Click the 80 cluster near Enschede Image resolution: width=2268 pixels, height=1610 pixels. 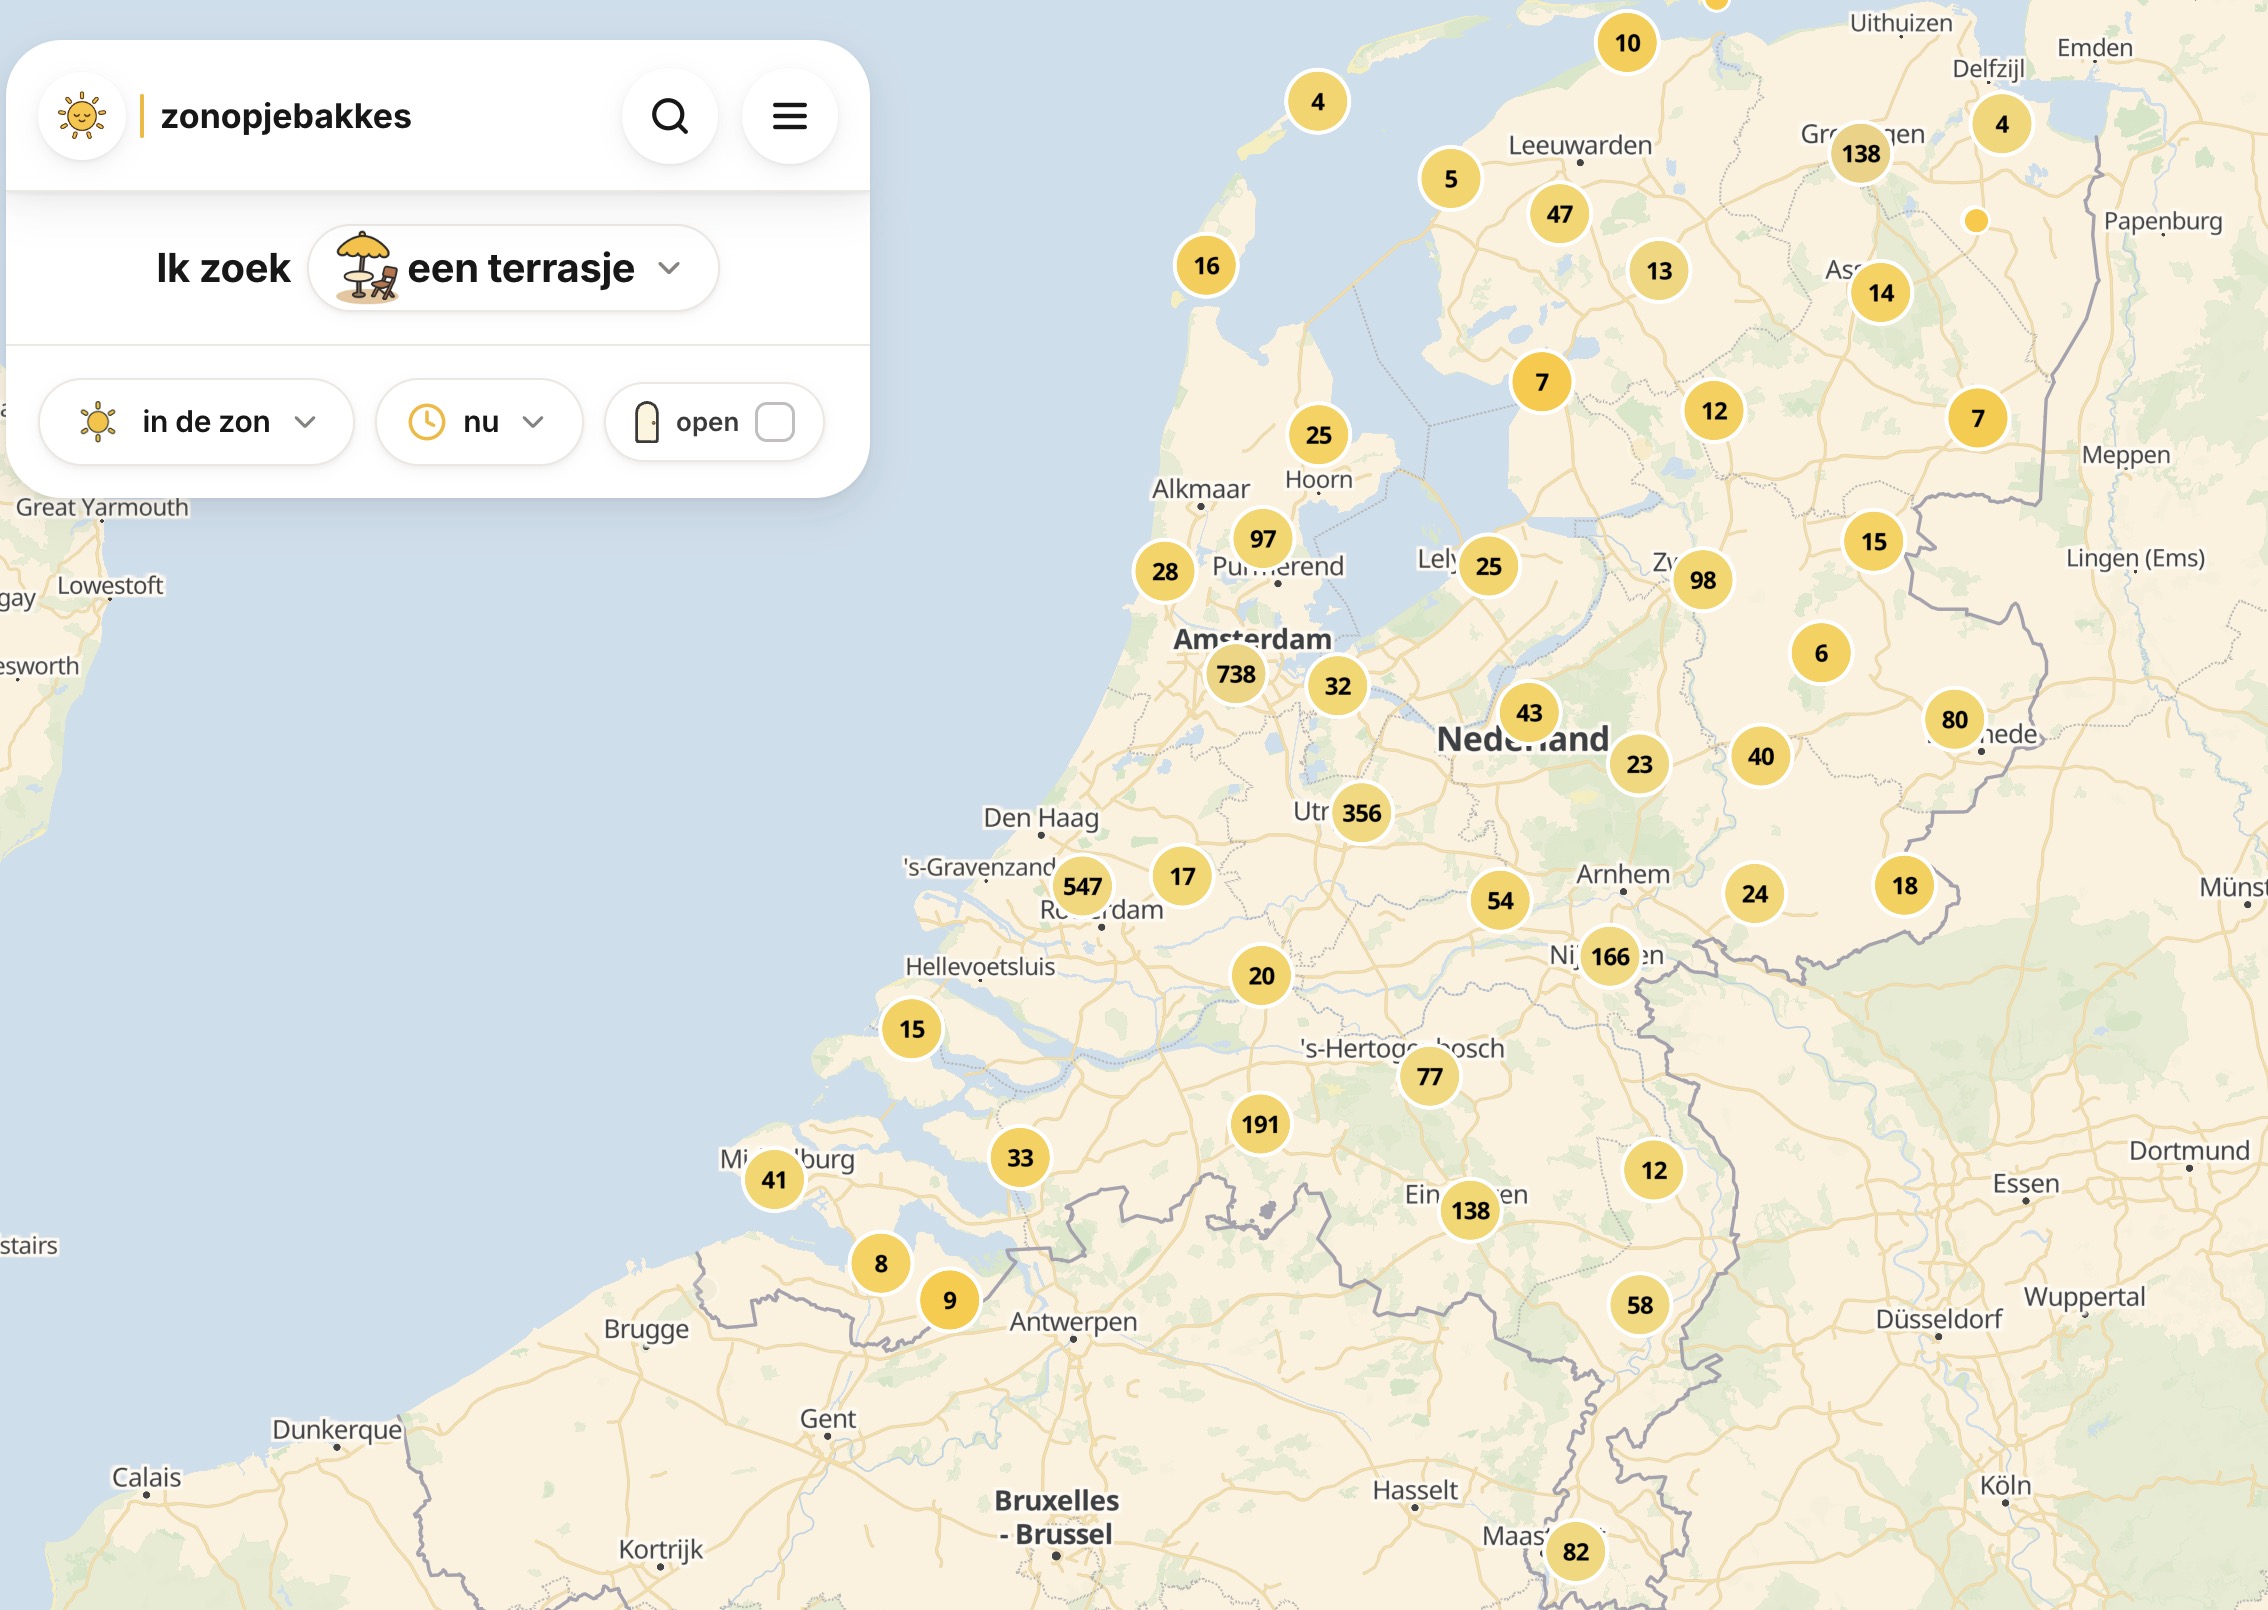click(x=1954, y=720)
